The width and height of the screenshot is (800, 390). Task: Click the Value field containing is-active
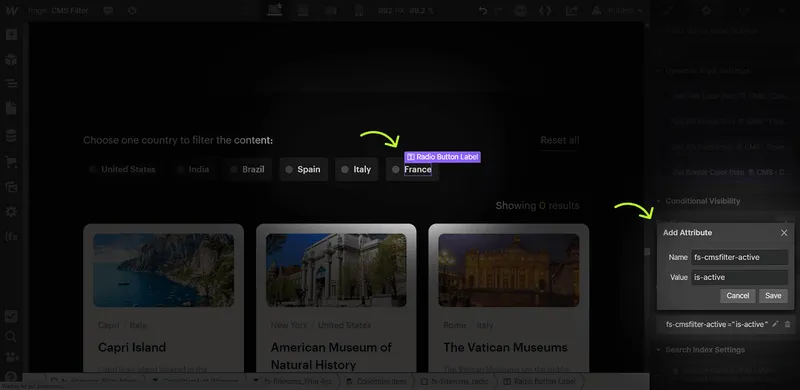pyautogui.click(x=739, y=277)
